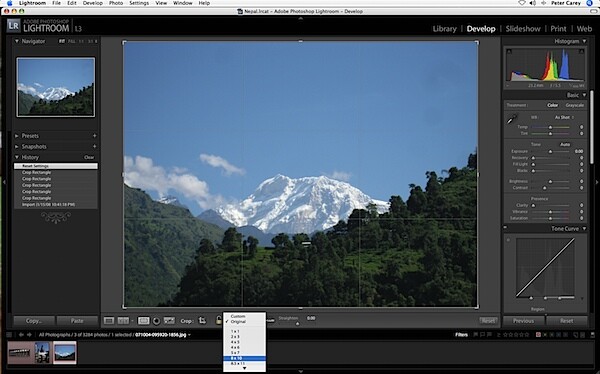Click the Straighten slider handle
The image size is (600, 374).
297,324
